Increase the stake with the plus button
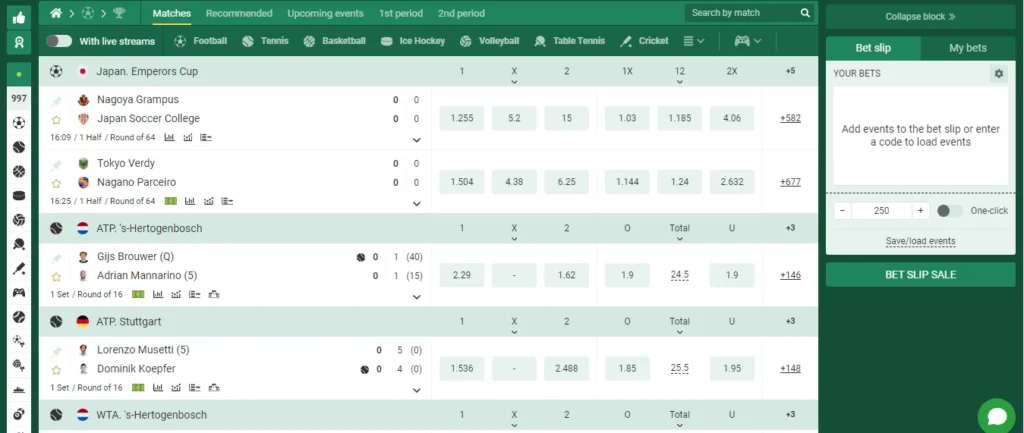This screenshot has width=1024, height=433. [920, 211]
